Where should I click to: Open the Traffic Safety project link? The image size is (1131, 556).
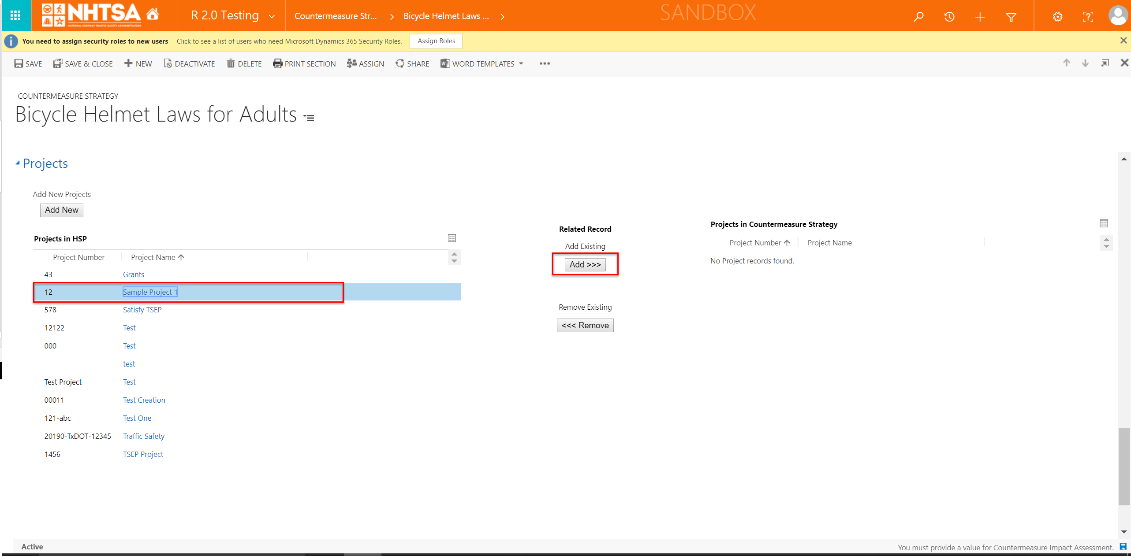coord(143,436)
